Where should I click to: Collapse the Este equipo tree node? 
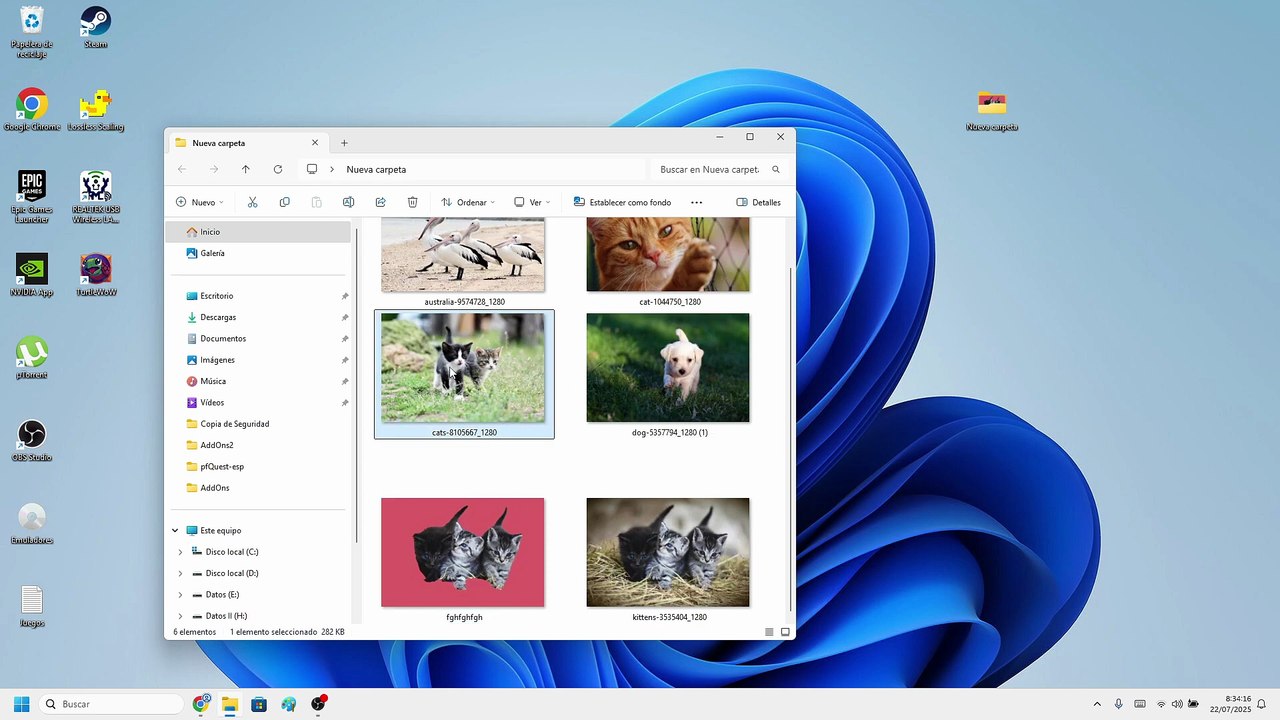176,531
